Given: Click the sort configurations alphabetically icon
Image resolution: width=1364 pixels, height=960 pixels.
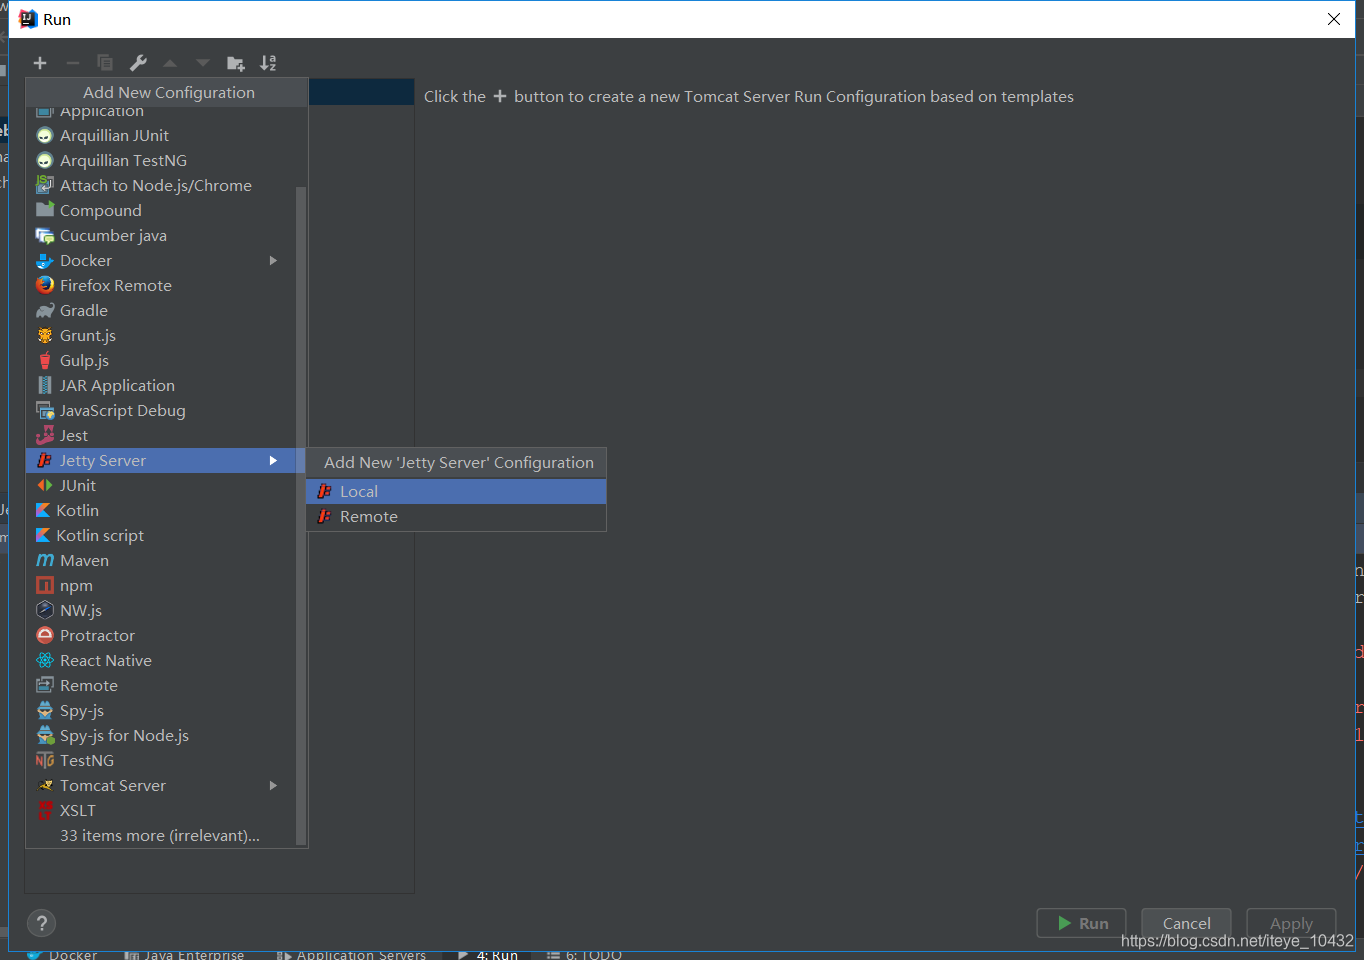Looking at the screenshot, I should pos(268,63).
